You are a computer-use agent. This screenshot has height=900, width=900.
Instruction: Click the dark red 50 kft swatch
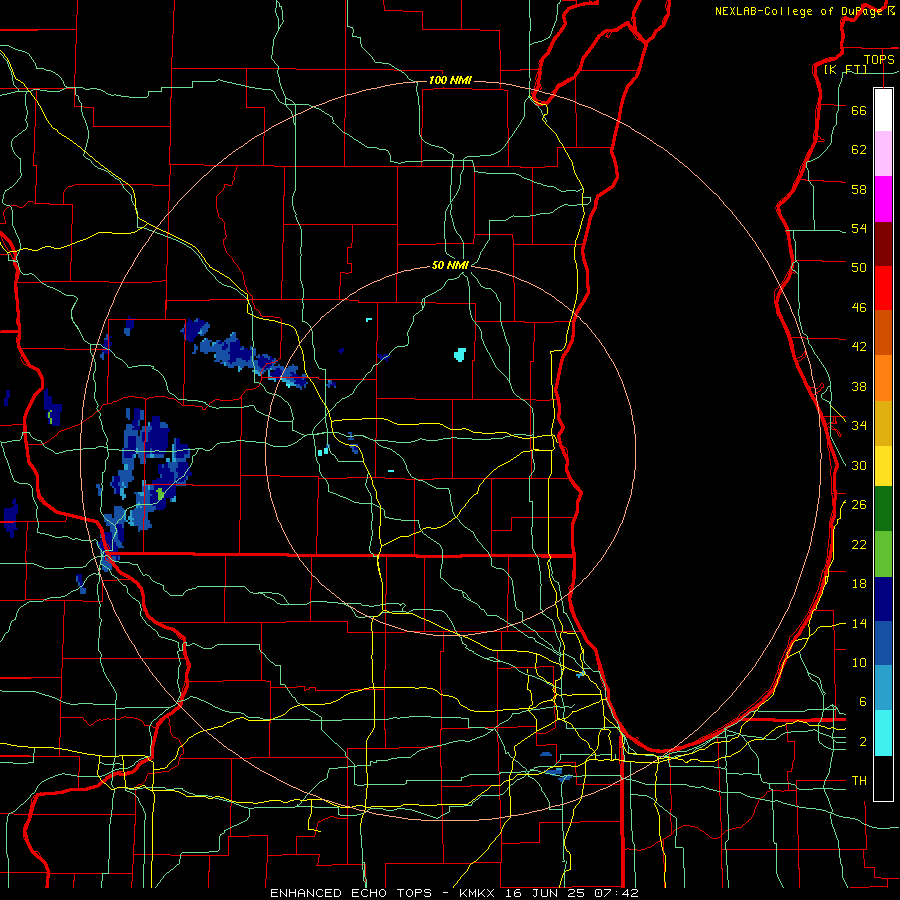(883, 243)
